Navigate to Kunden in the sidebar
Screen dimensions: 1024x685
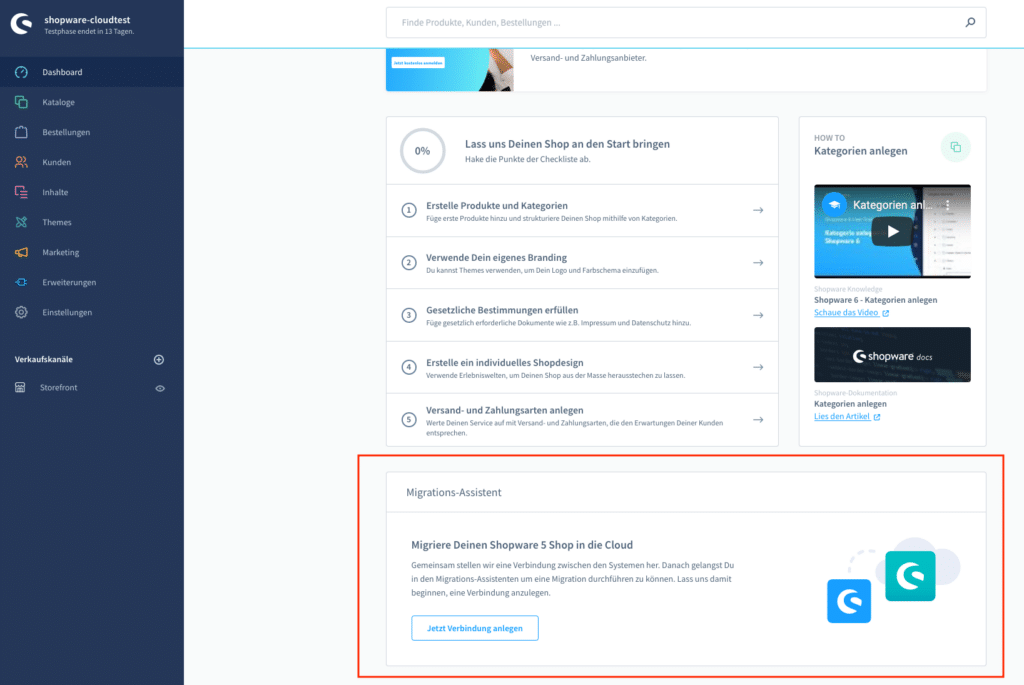coord(92,162)
